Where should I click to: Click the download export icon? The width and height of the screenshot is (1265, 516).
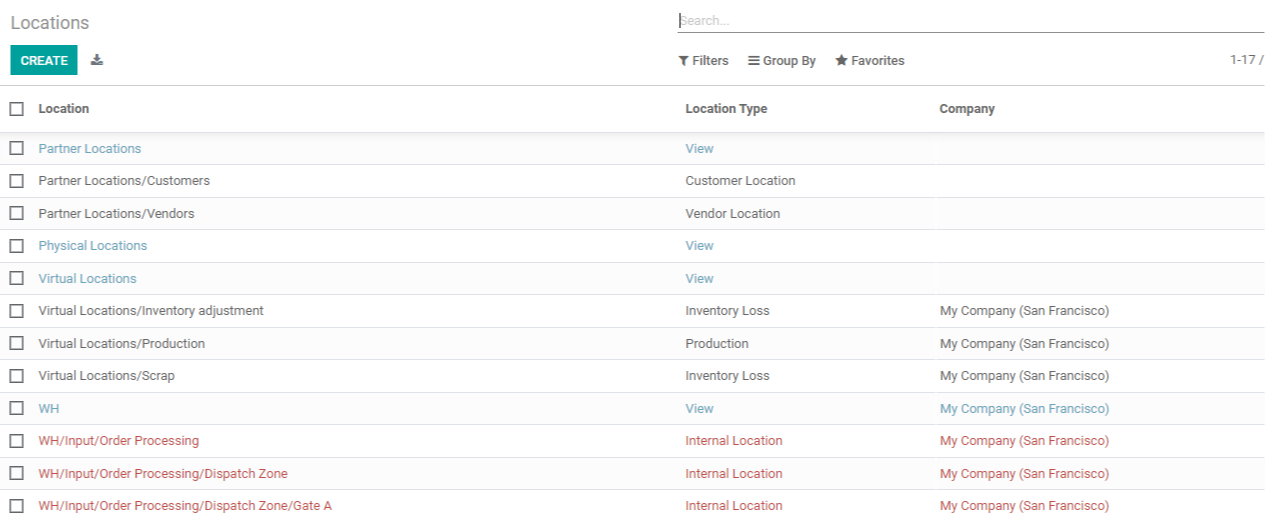[97, 60]
